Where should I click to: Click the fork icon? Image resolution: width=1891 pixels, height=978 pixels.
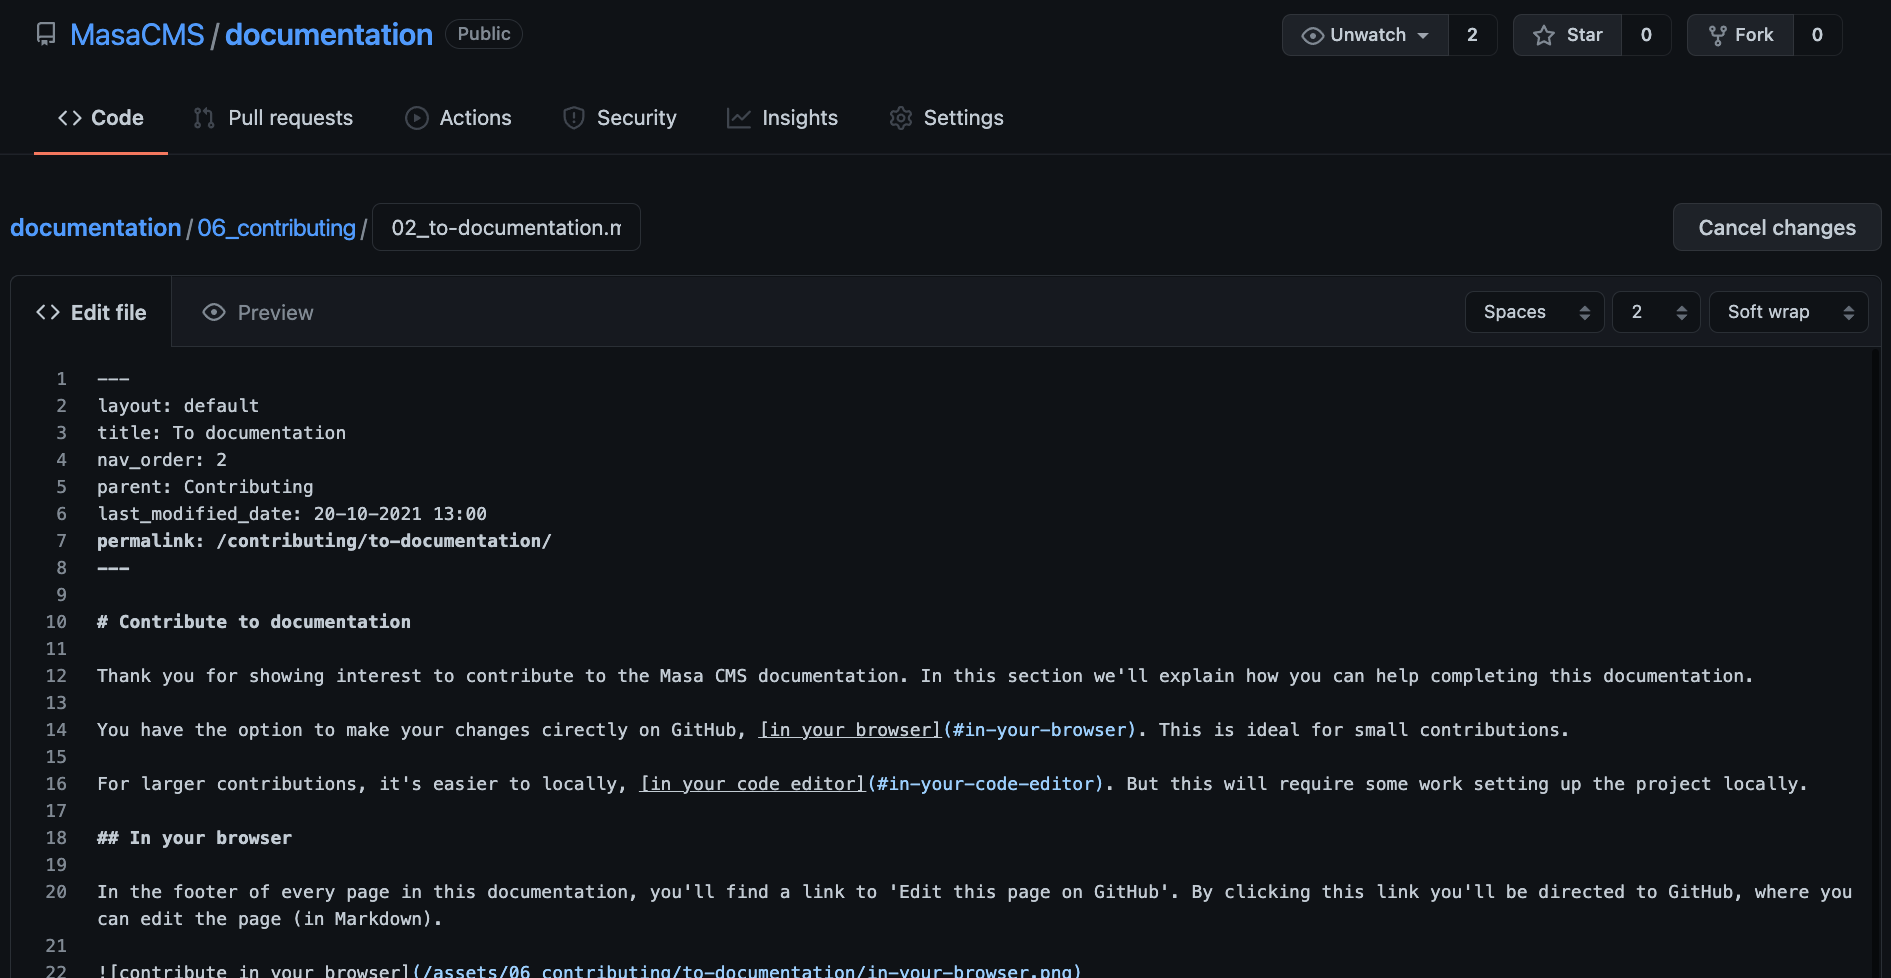[x=1718, y=35]
